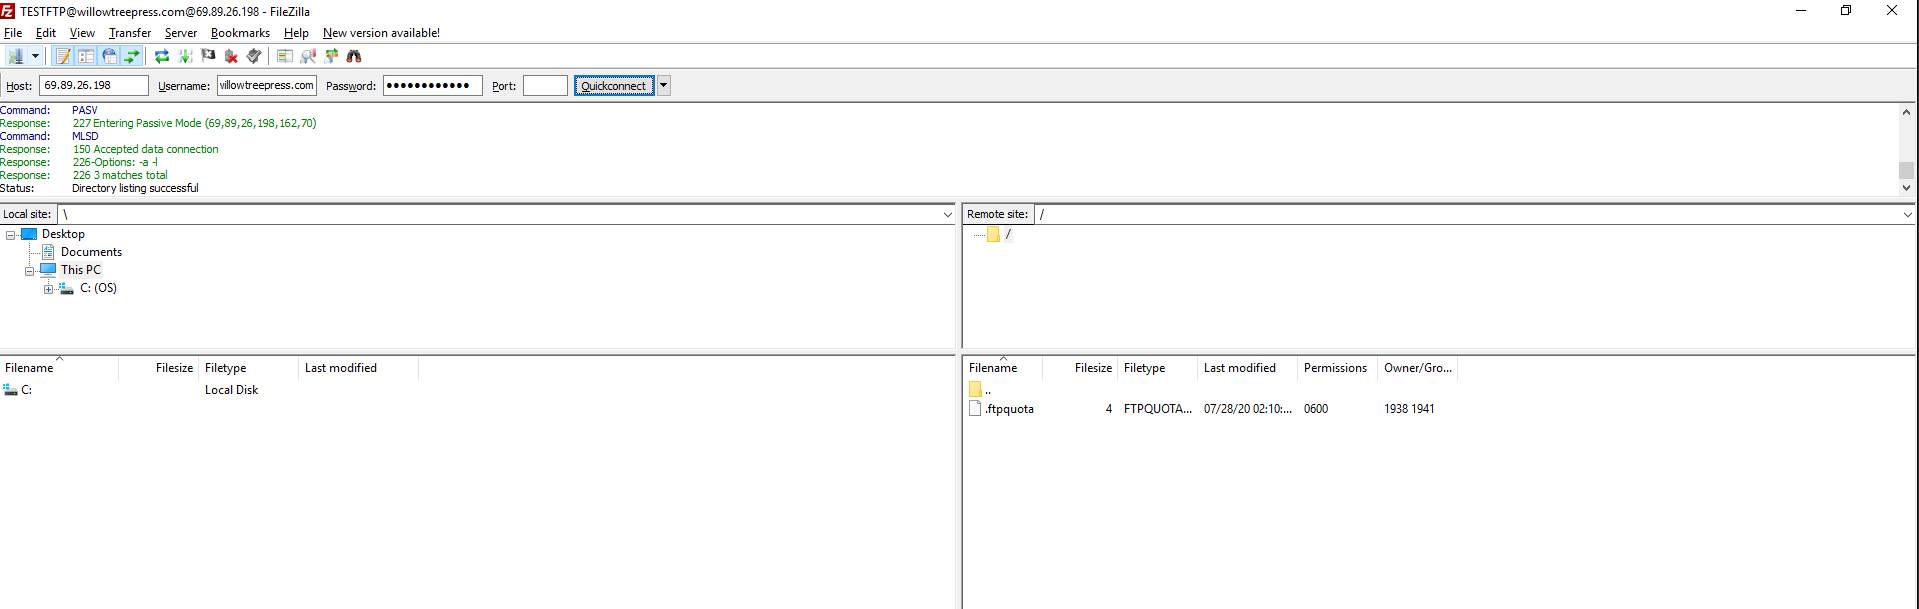Select Documents in local tree
This screenshot has height=609, width=1919.
click(91, 252)
